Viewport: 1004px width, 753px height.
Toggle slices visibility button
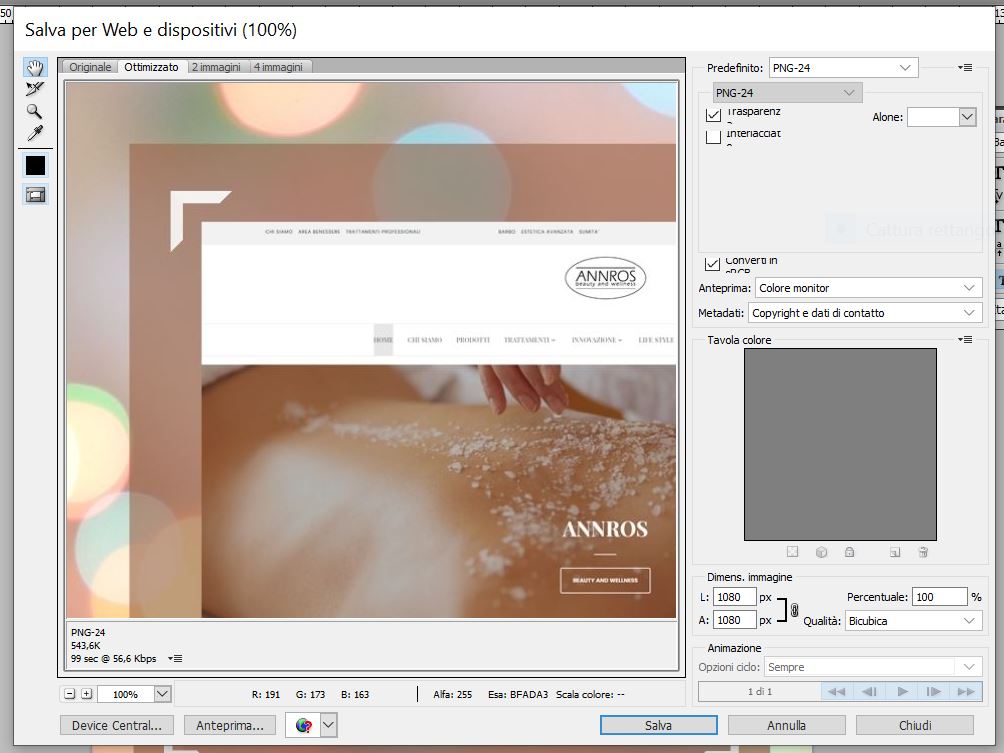35,195
